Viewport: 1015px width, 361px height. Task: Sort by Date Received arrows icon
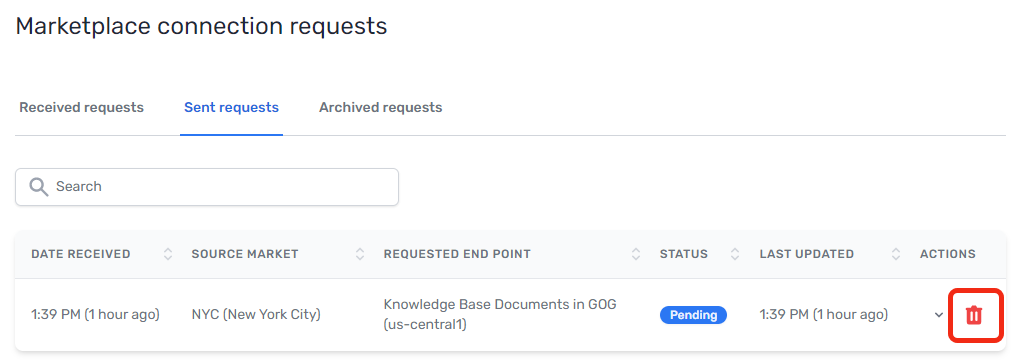(x=168, y=254)
